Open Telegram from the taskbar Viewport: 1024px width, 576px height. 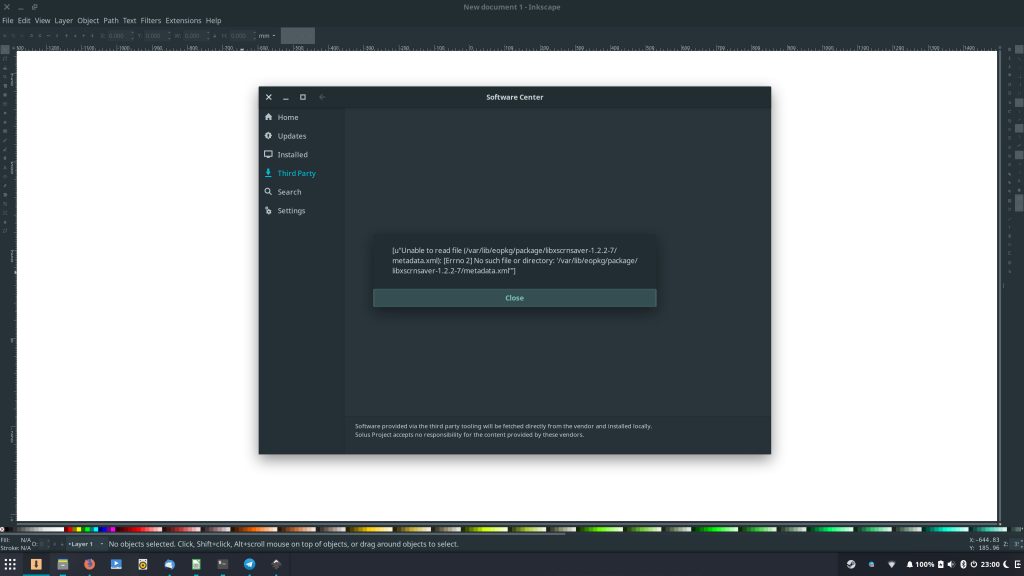tap(249, 564)
